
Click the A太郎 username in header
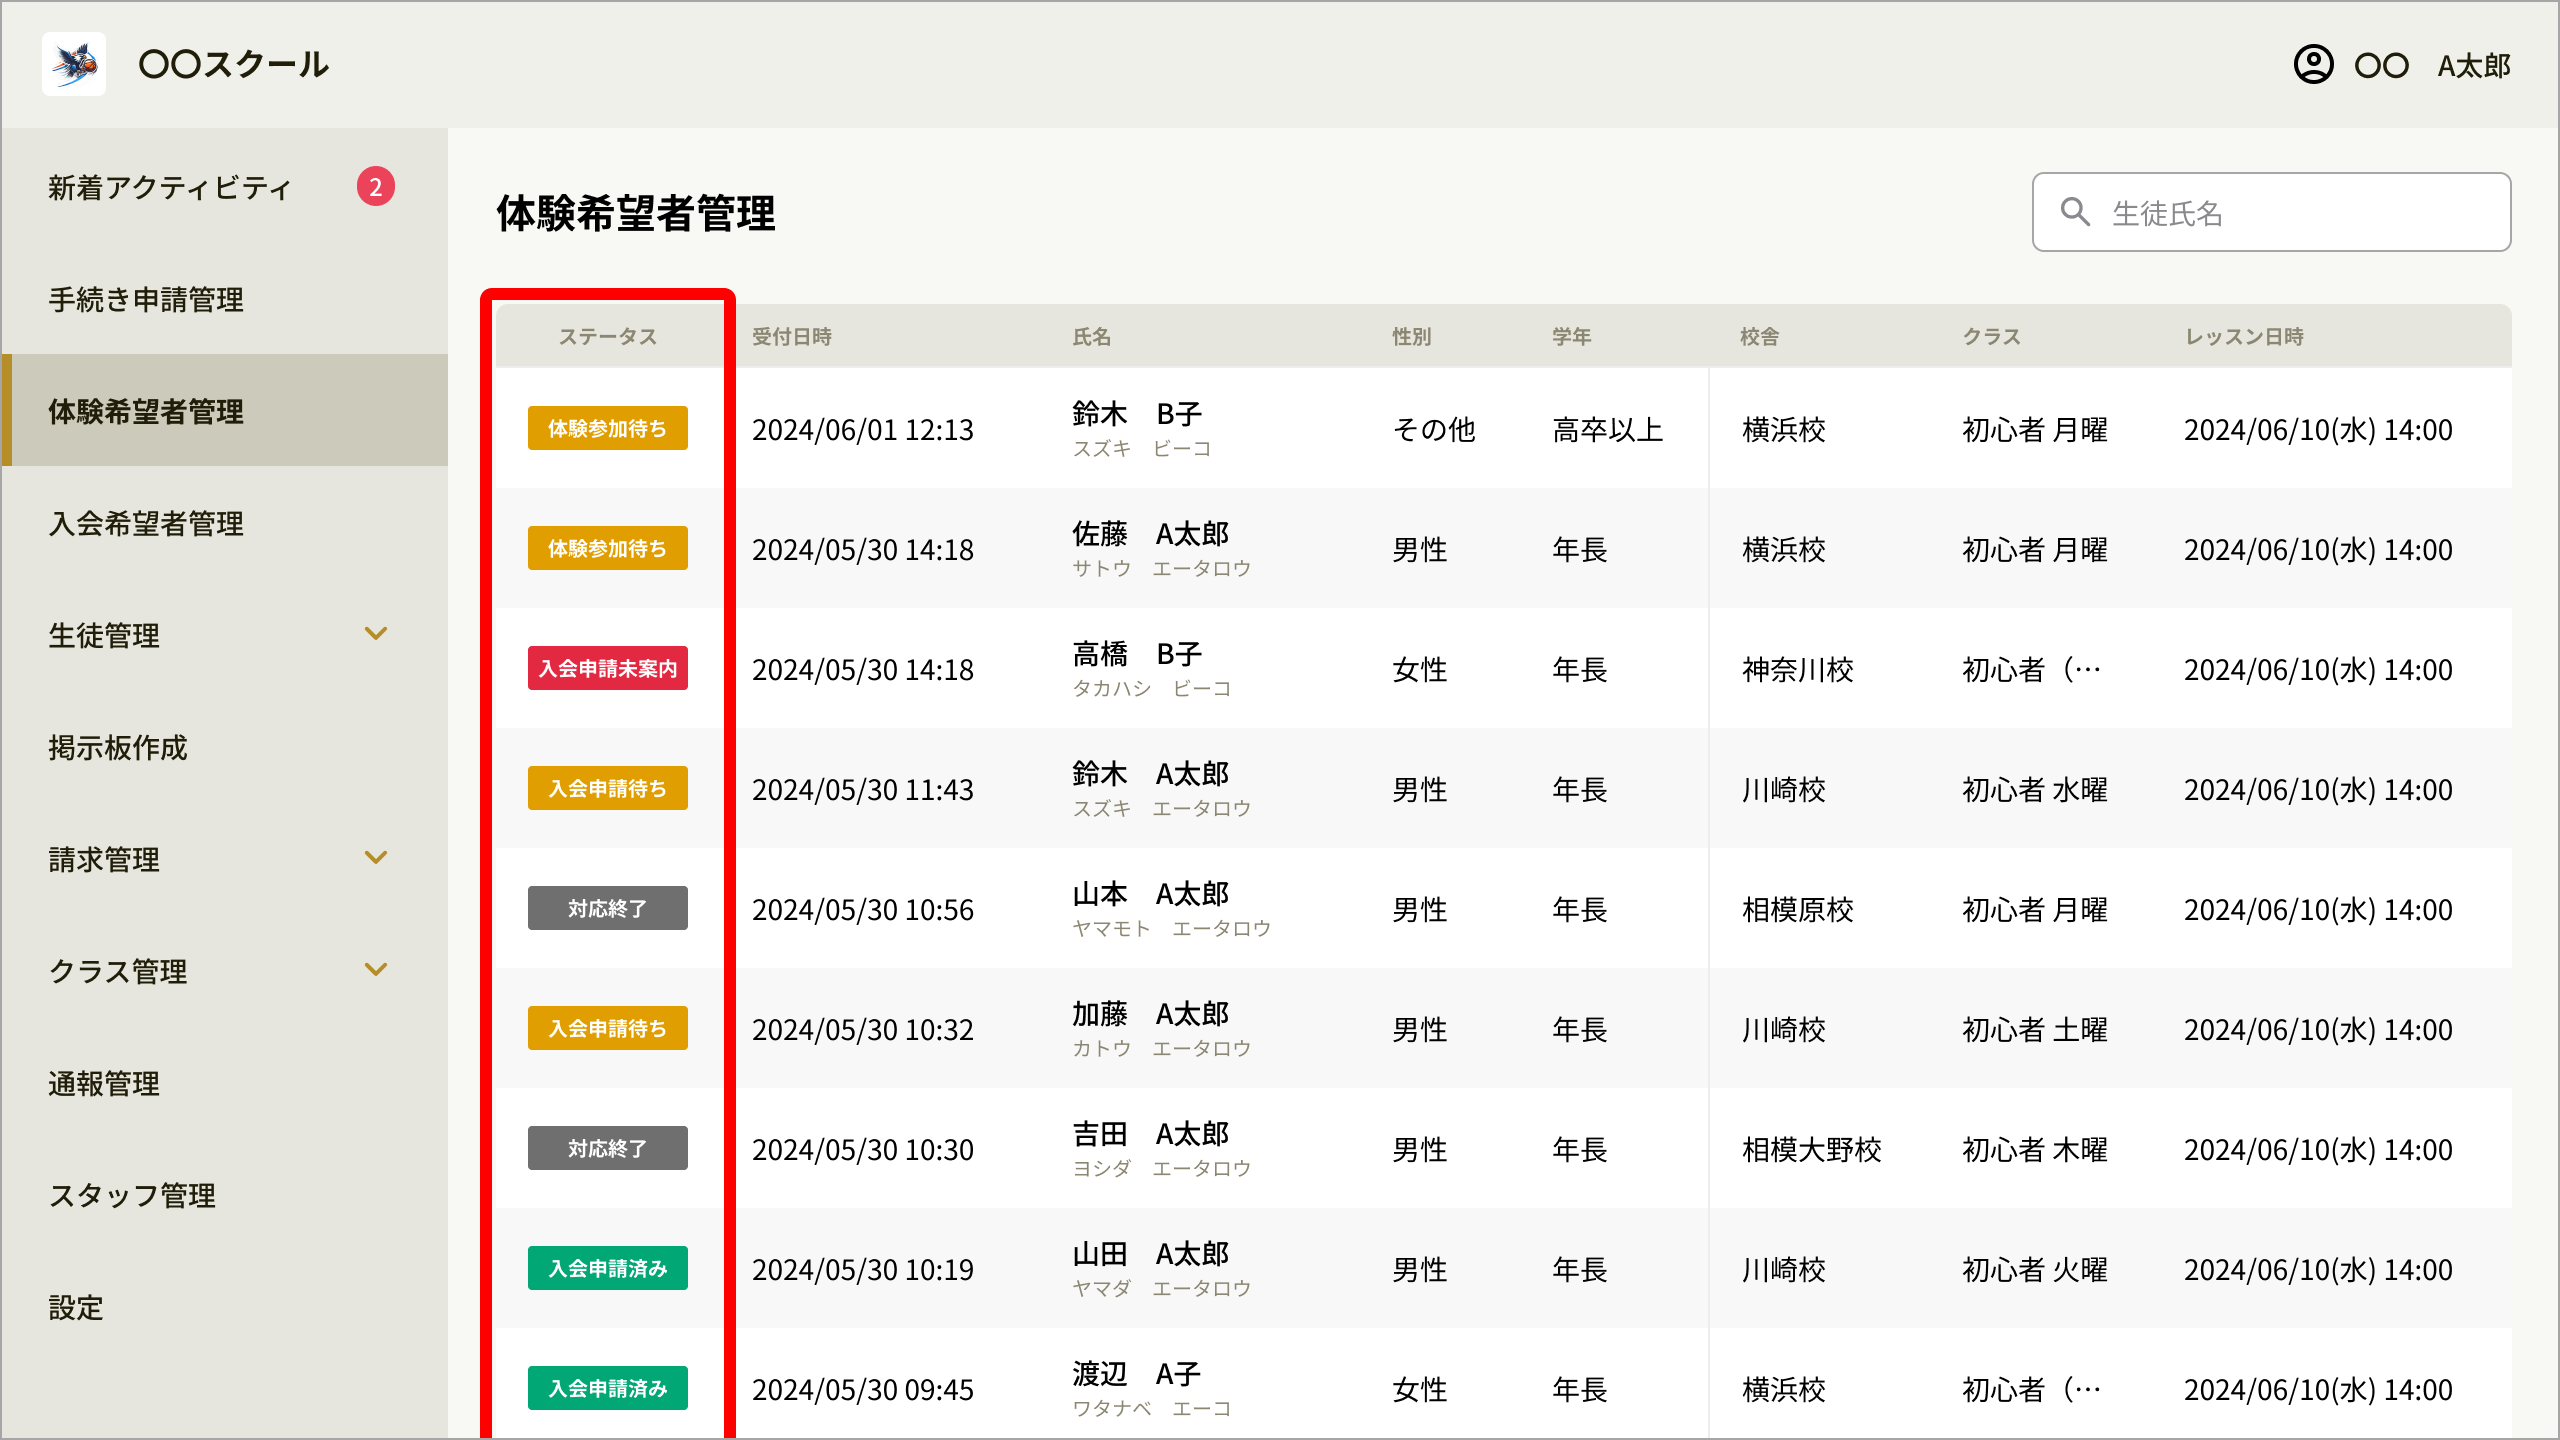(x=2474, y=66)
